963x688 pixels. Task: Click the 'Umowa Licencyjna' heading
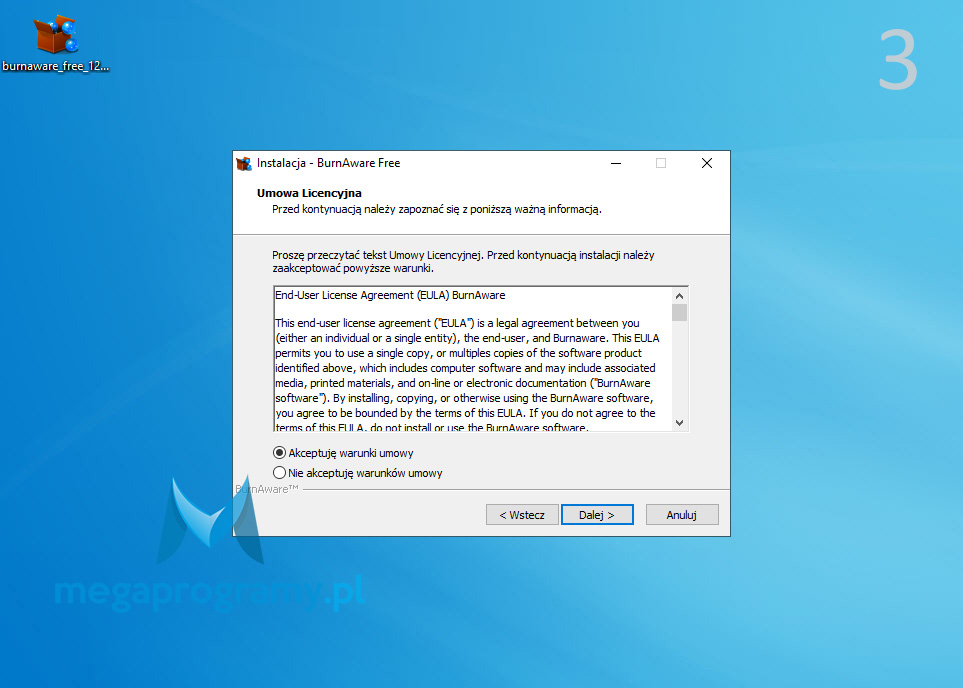(x=309, y=193)
